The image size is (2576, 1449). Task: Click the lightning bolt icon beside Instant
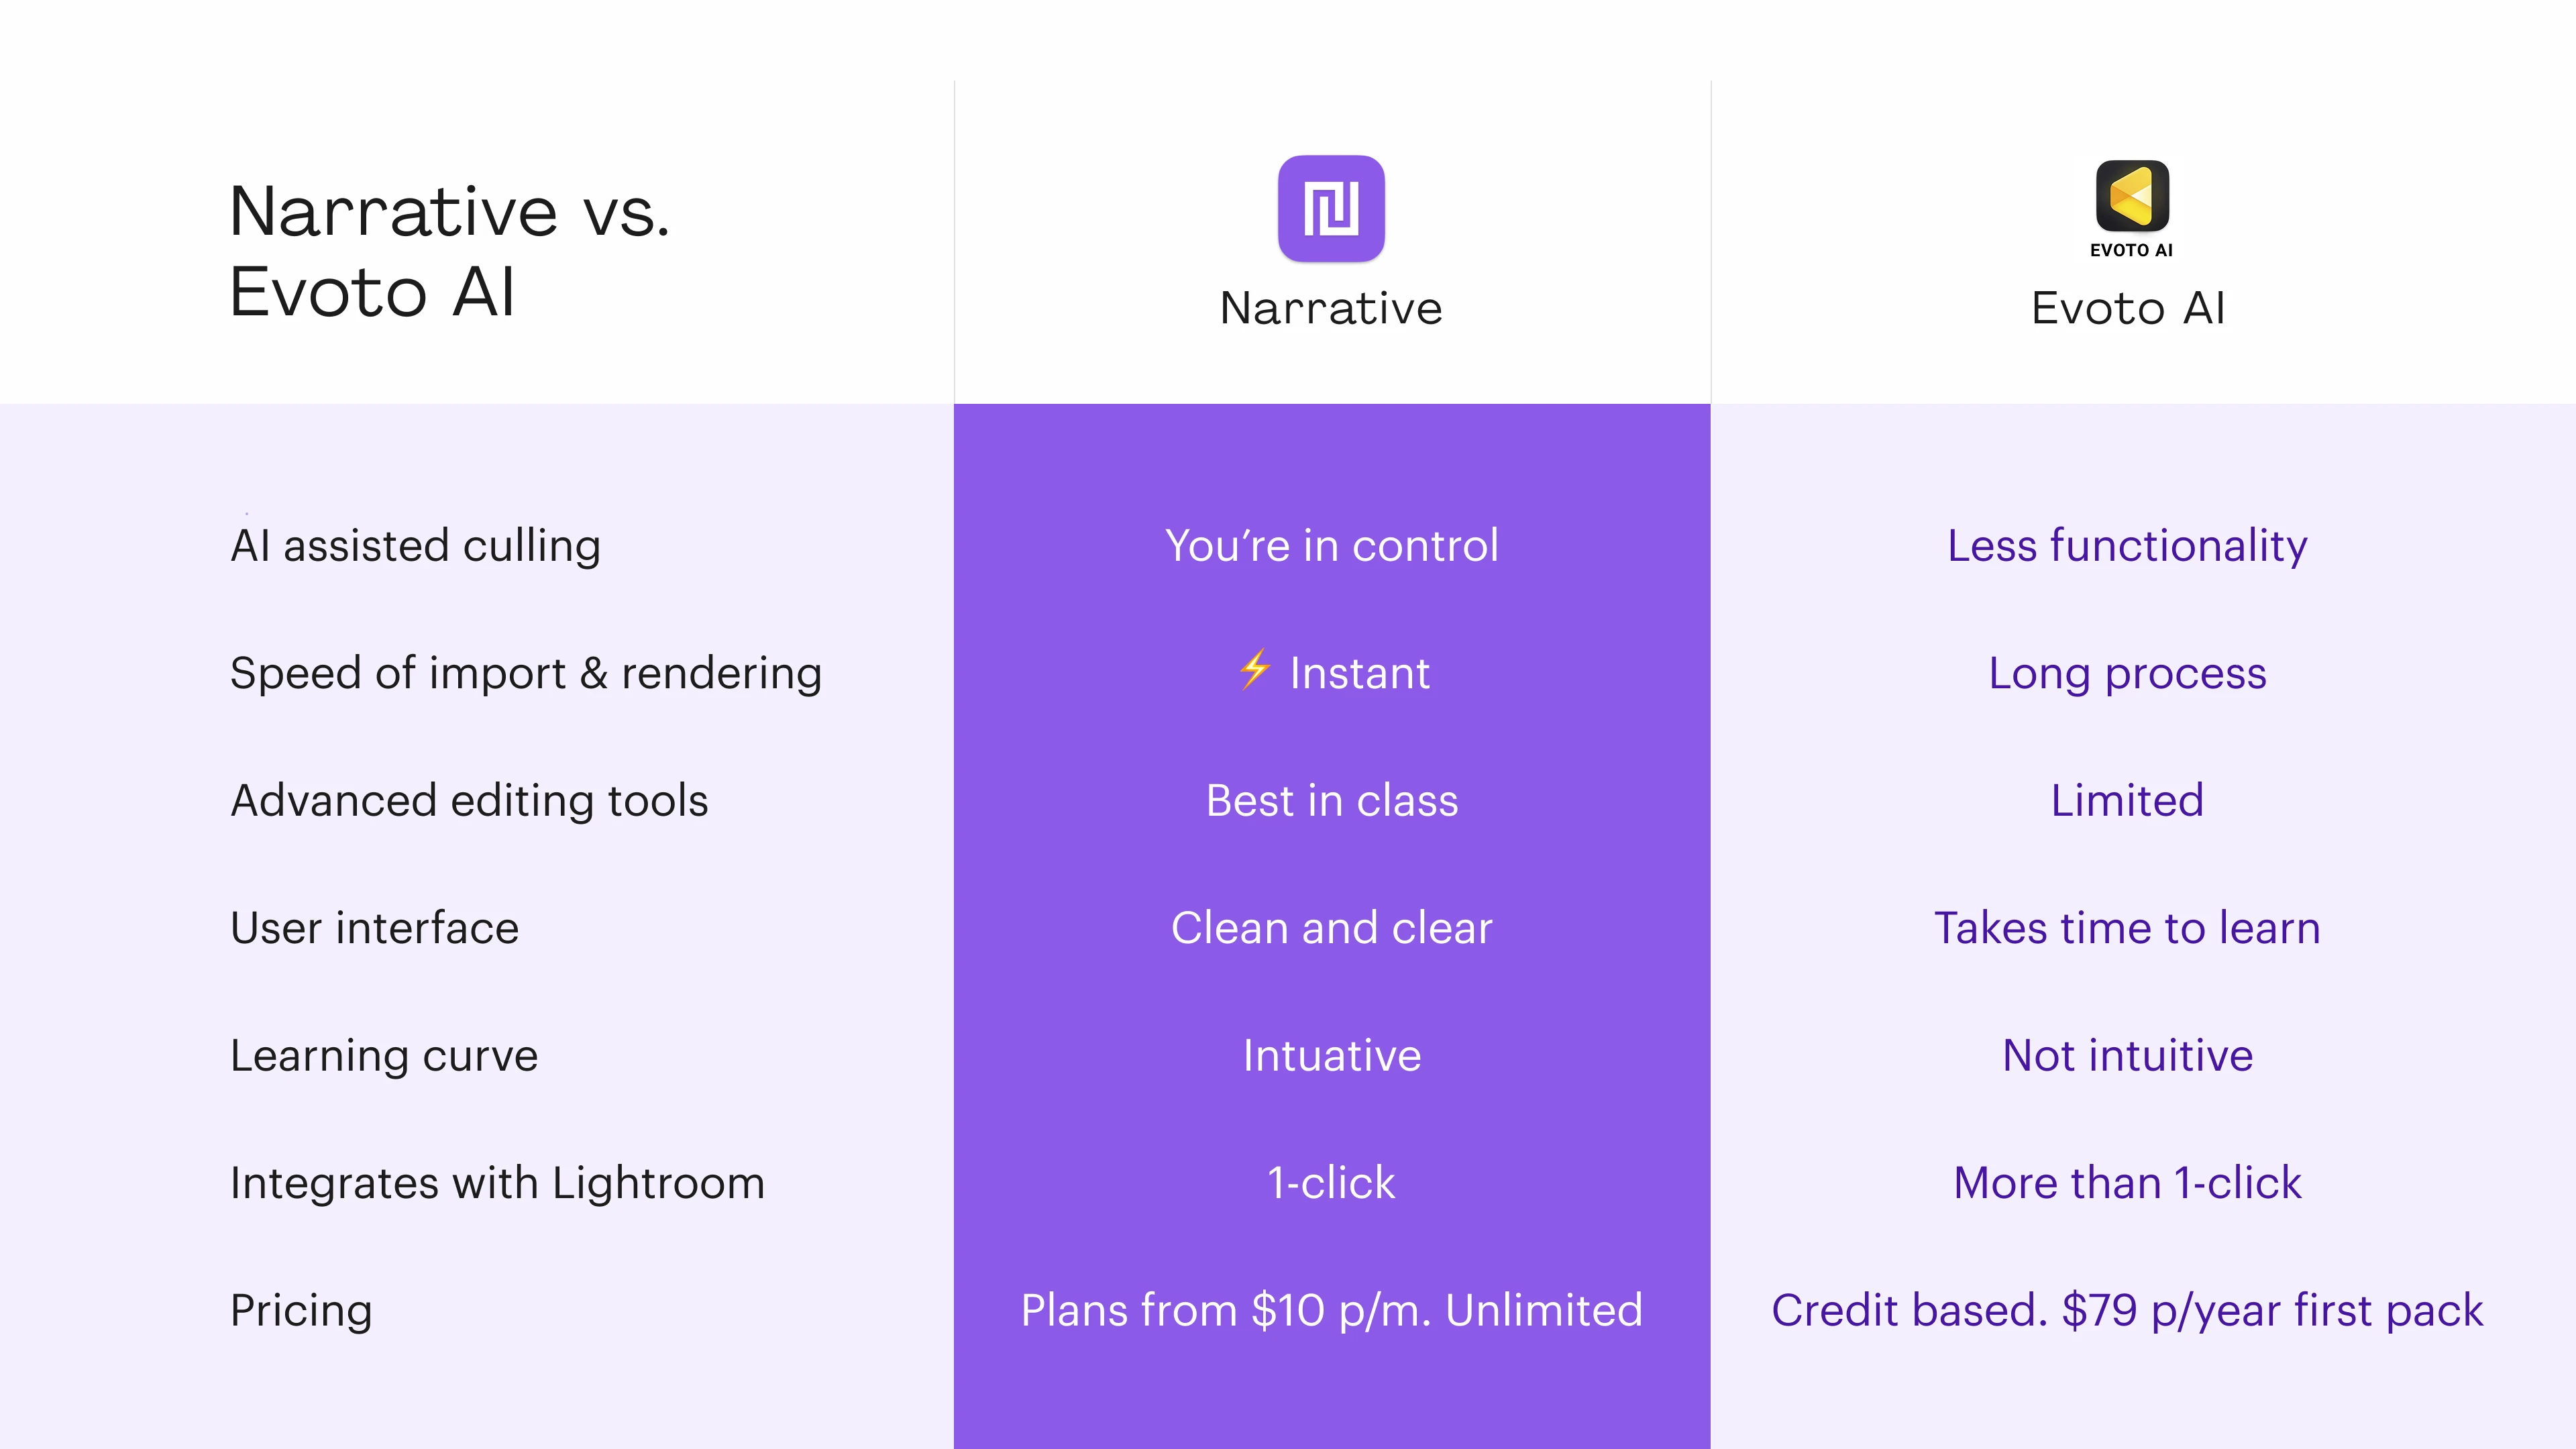point(1255,670)
